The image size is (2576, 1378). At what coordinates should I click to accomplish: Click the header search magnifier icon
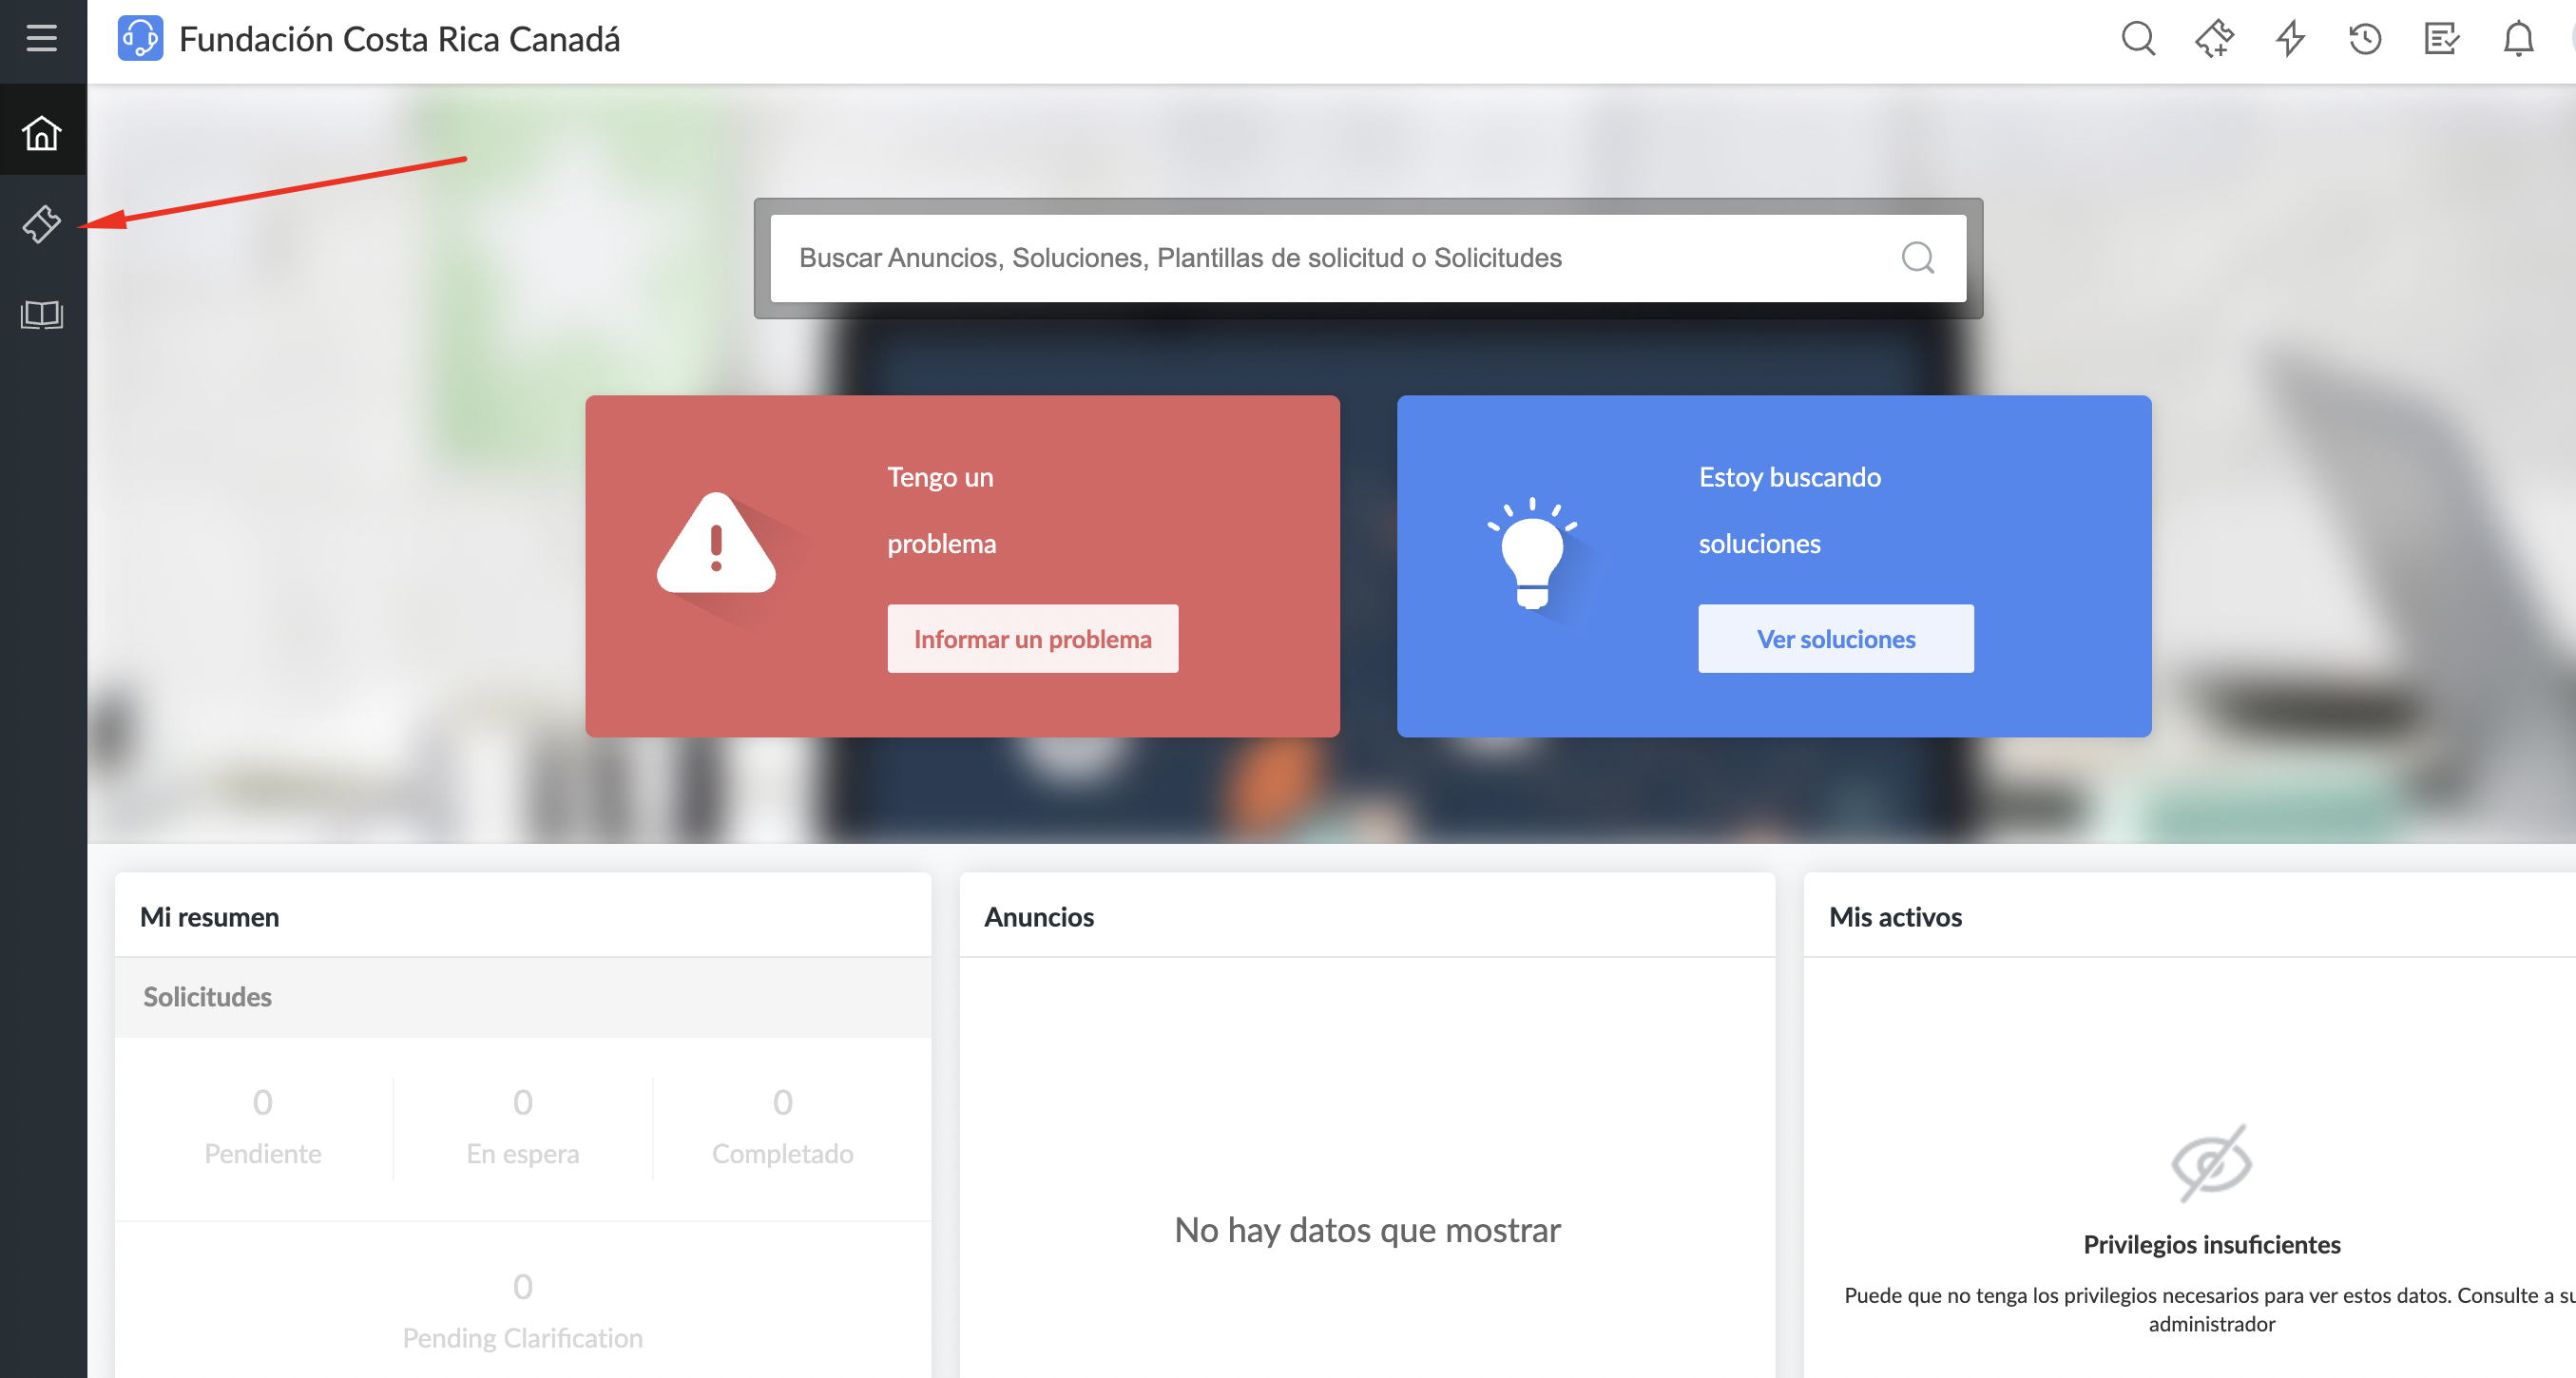click(x=2137, y=39)
